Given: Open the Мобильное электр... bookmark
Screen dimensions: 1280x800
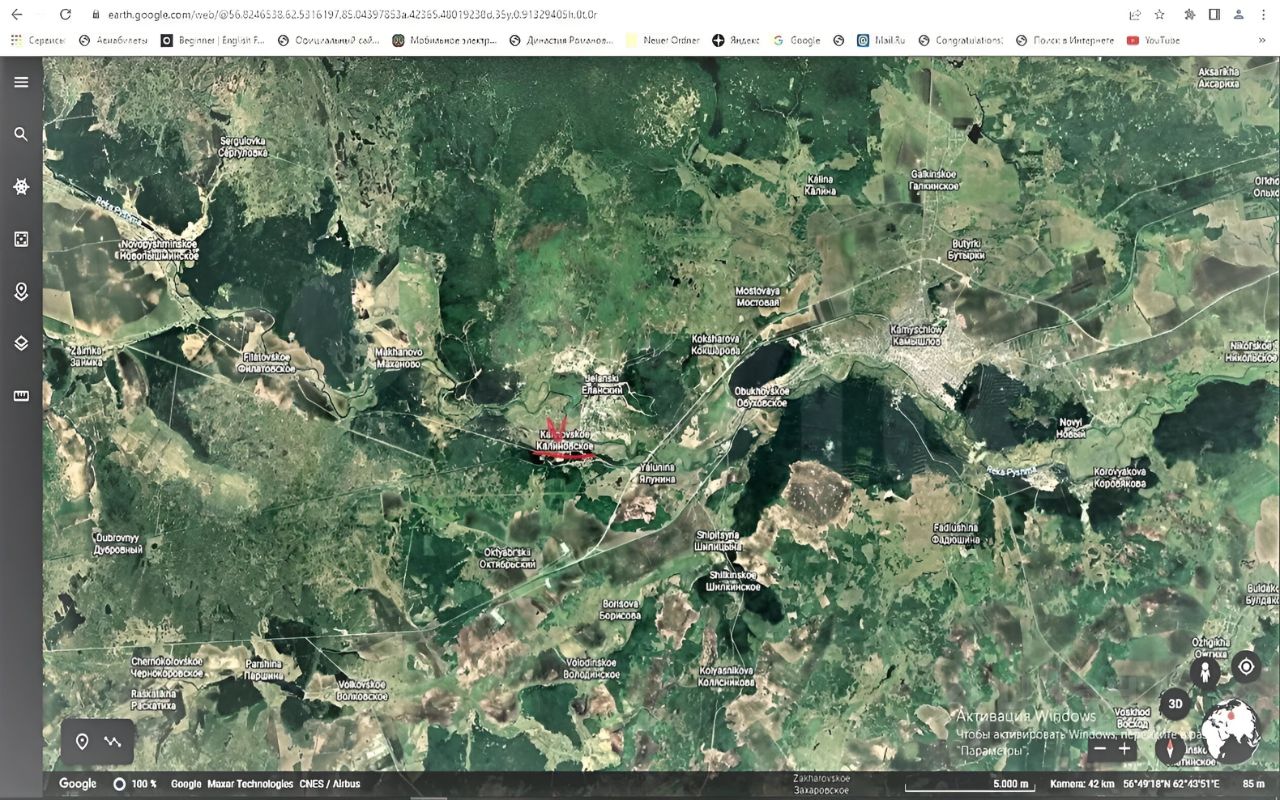Looking at the screenshot, I should (x=444, y=41).
